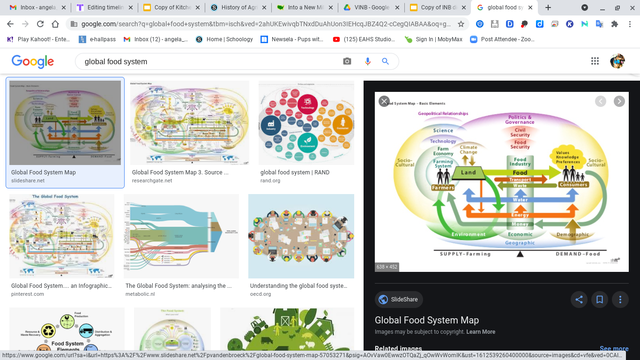This screenshot has height=360, width=640.
Task: Open Global Food System Map title link
Action: tap(427, 320)
